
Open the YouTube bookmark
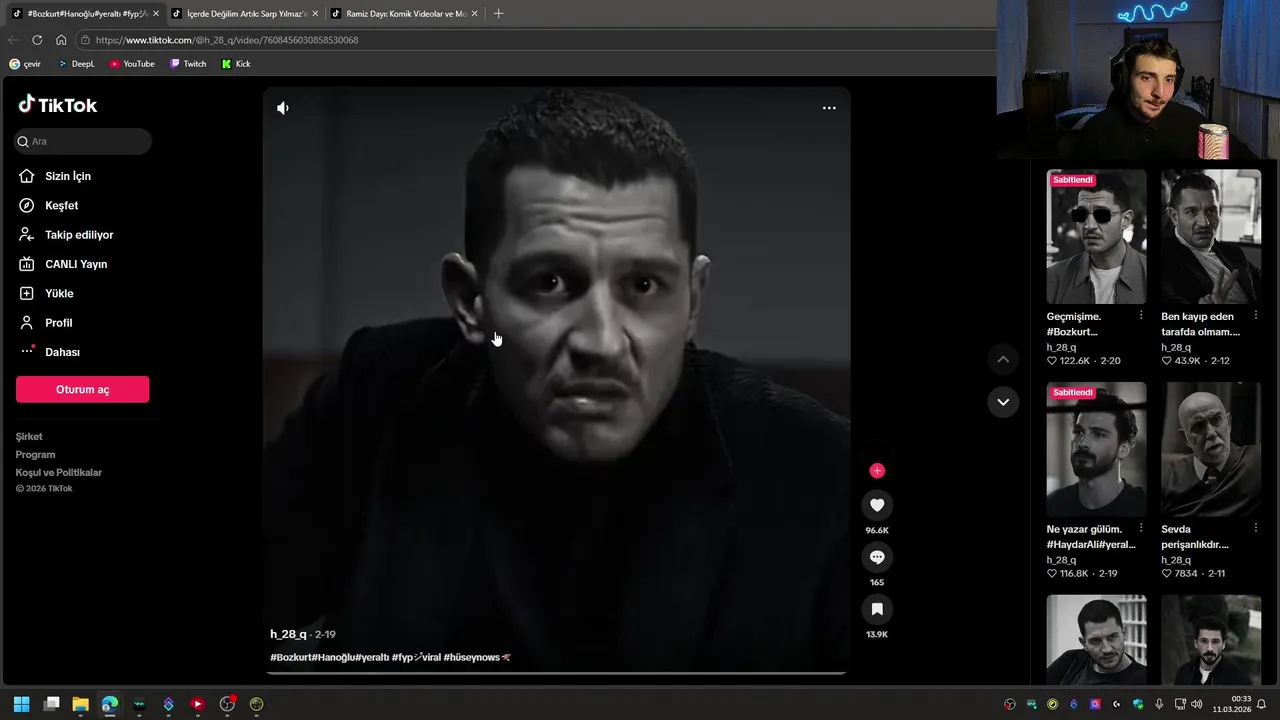132,64
